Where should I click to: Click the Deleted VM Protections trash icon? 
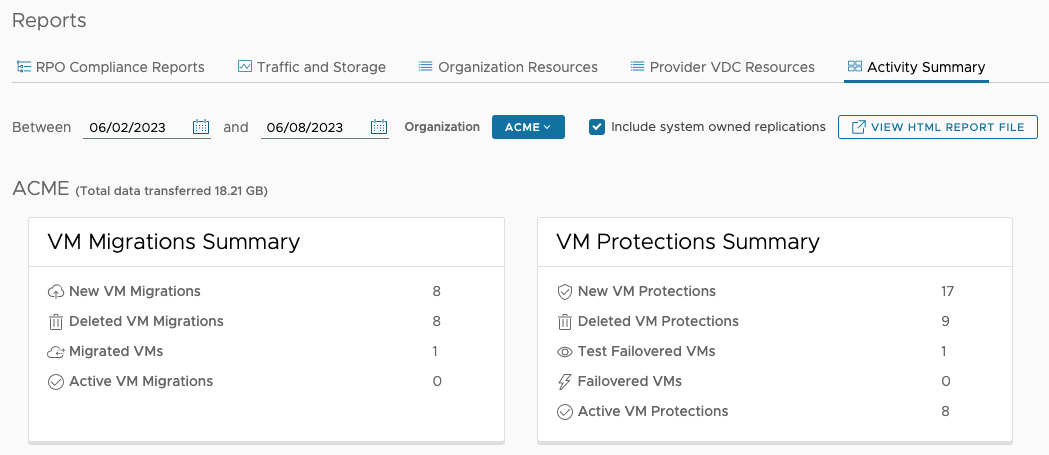565,322
